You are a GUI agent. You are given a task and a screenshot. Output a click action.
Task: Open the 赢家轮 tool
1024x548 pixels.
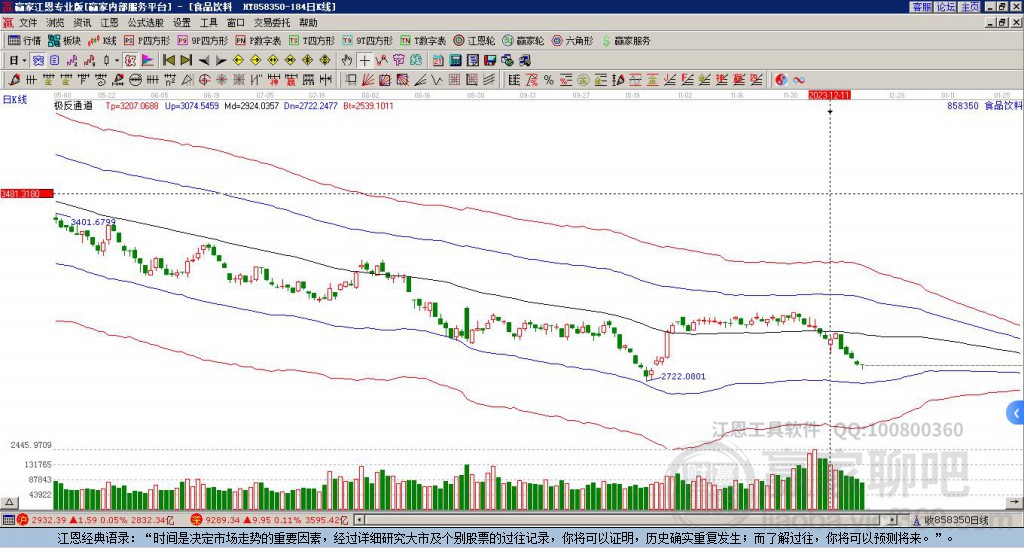click(x=523, y=41)
